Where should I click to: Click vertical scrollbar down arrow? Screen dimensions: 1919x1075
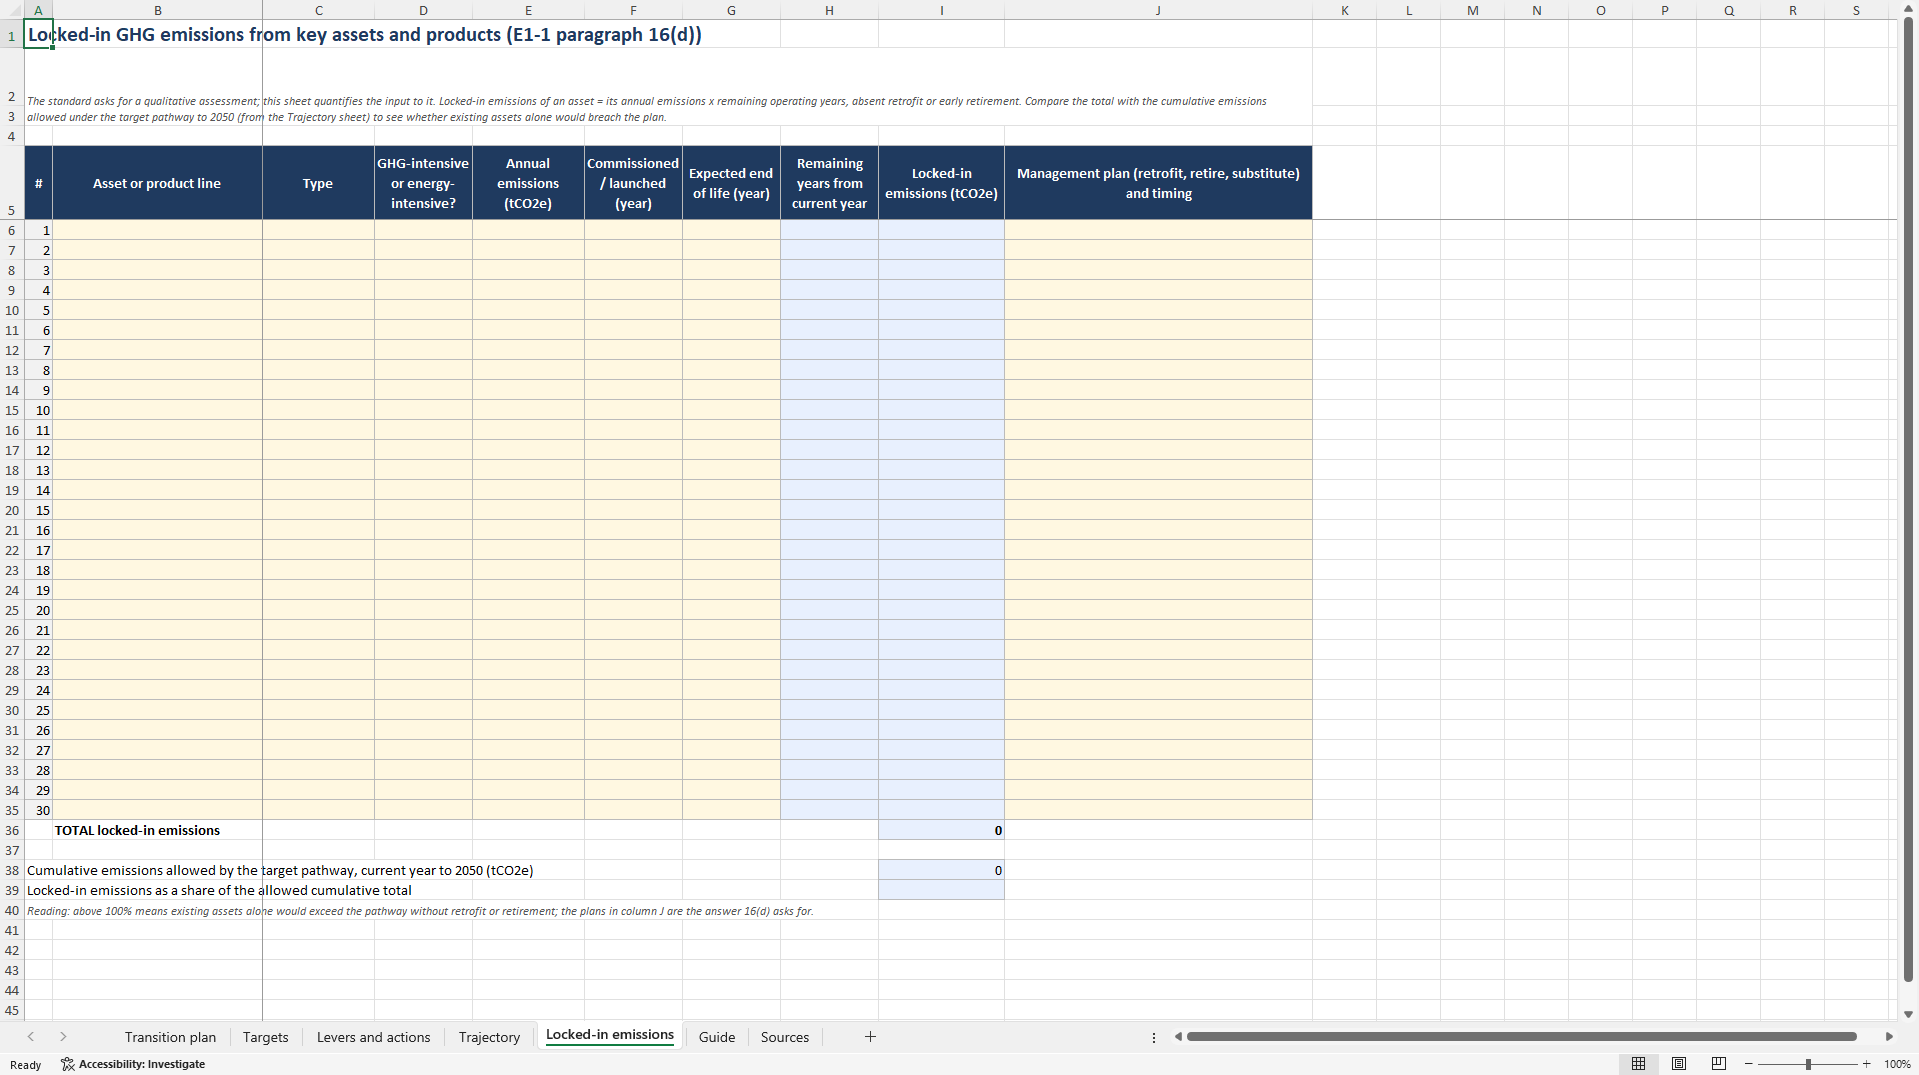[1908, 1014]
